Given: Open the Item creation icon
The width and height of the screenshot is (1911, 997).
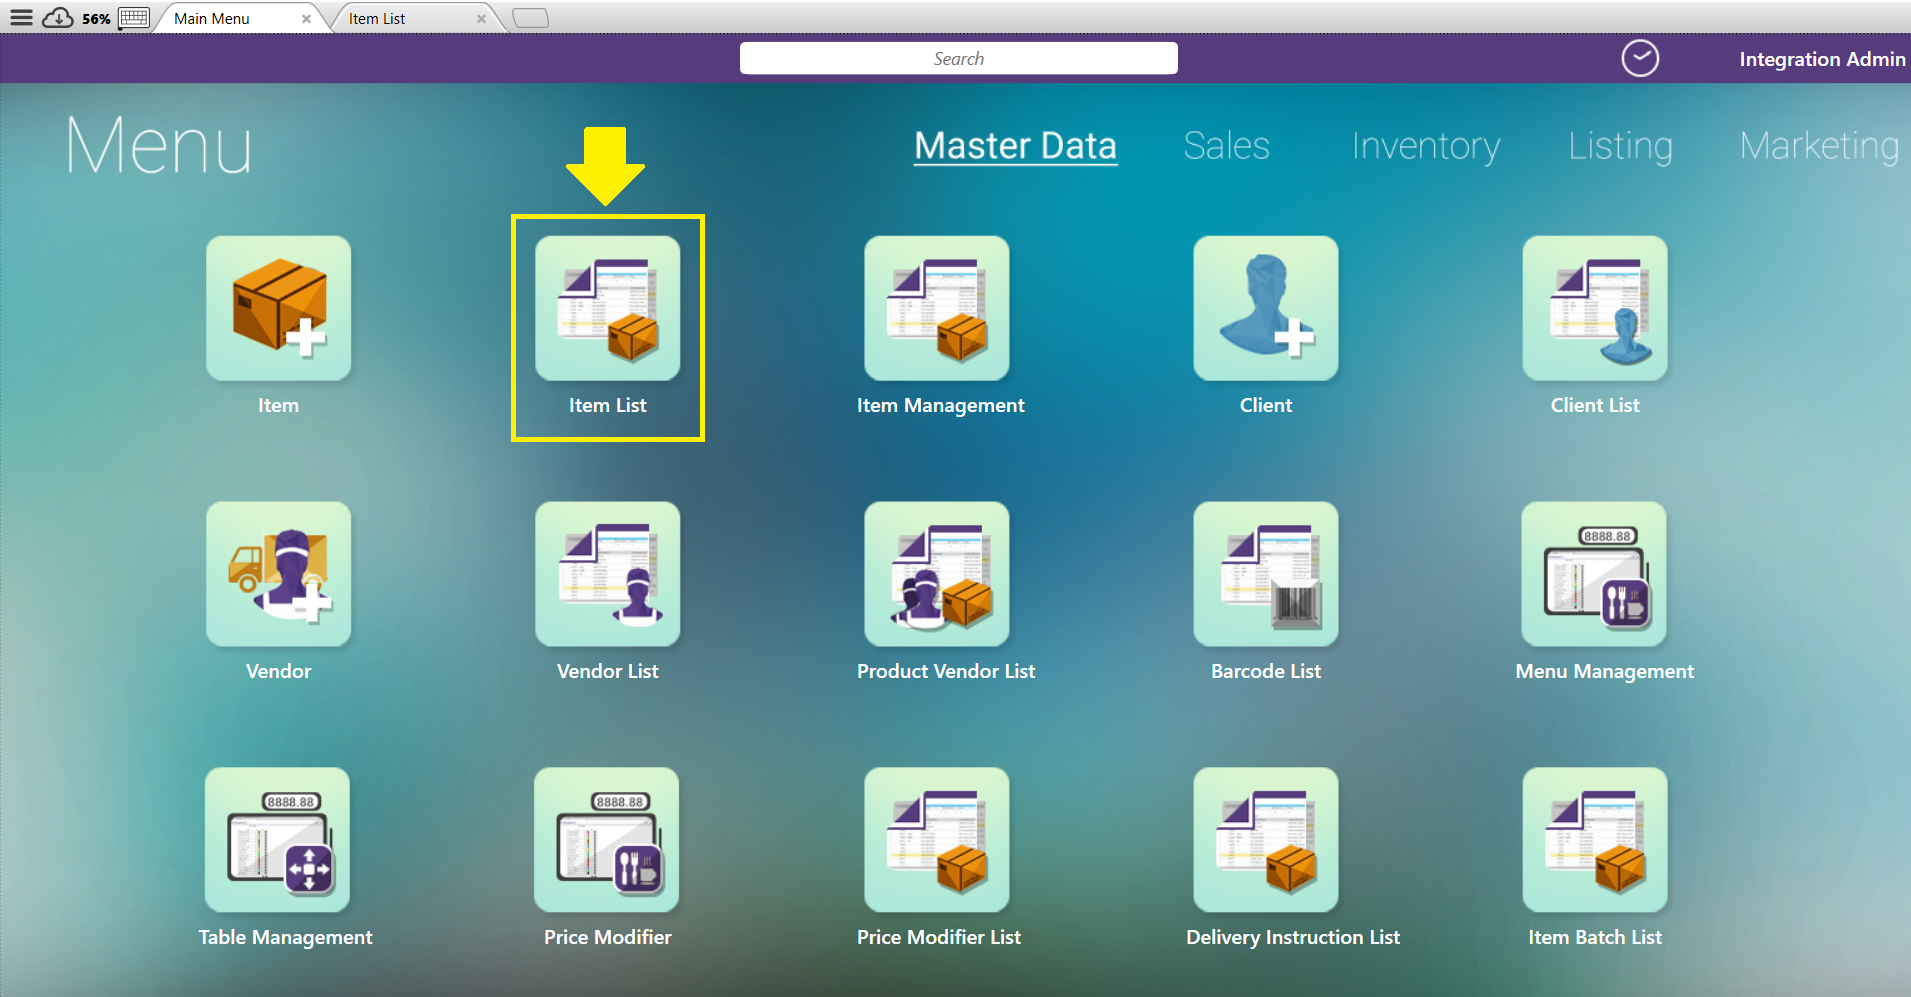Looking at the screenshot, I should click(x=278, y=308).
